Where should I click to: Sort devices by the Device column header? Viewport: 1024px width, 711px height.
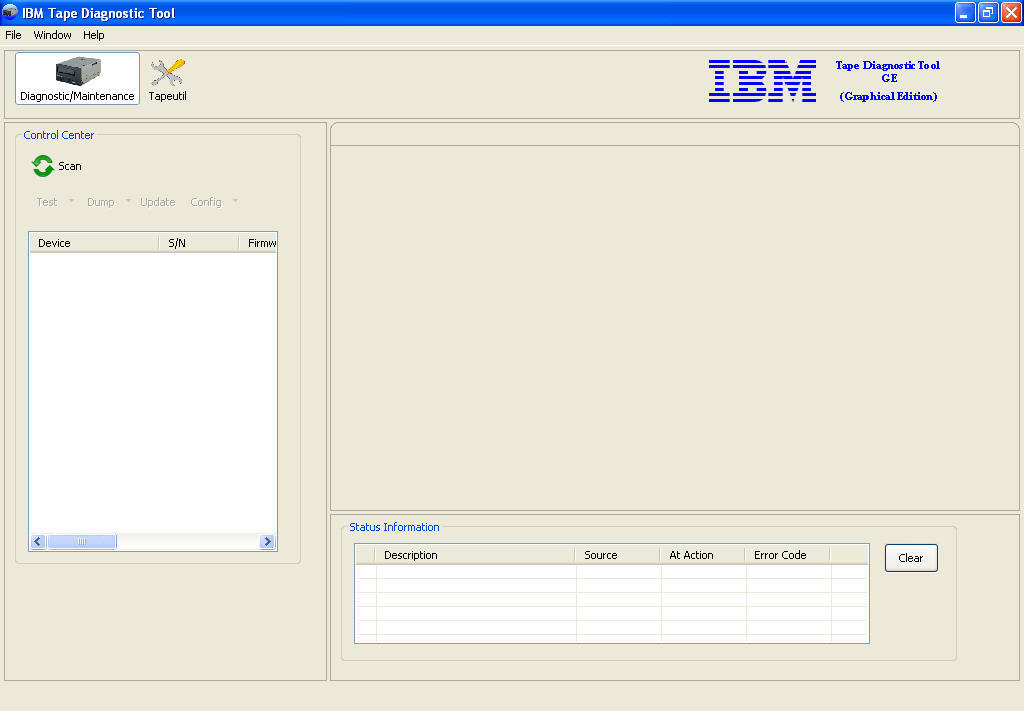click(x=93, y=242)
